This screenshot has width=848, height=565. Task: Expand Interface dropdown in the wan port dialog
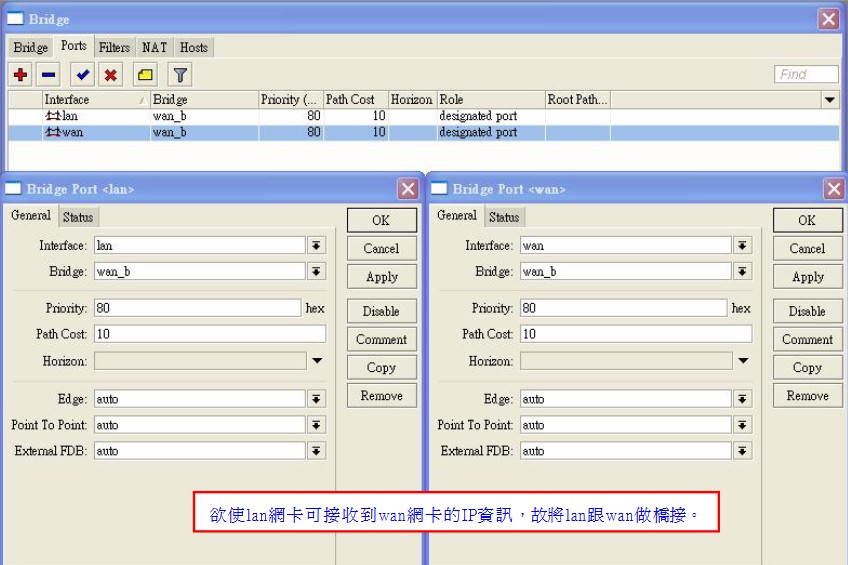743,245
